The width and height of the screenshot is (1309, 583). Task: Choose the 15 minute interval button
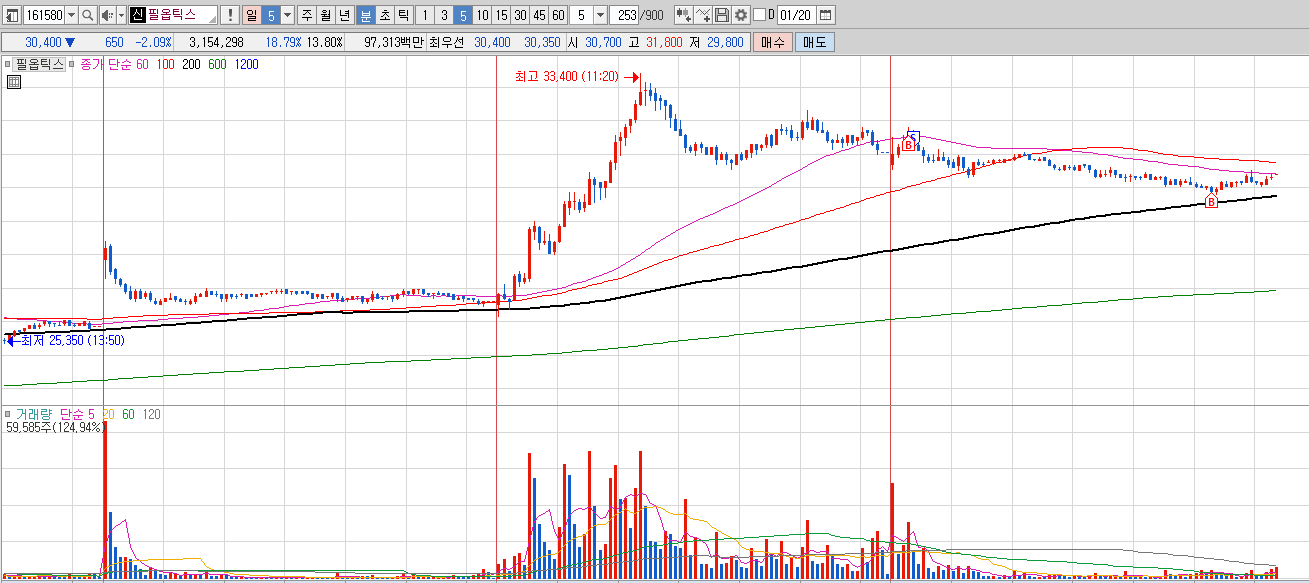(x=501, y=15)
